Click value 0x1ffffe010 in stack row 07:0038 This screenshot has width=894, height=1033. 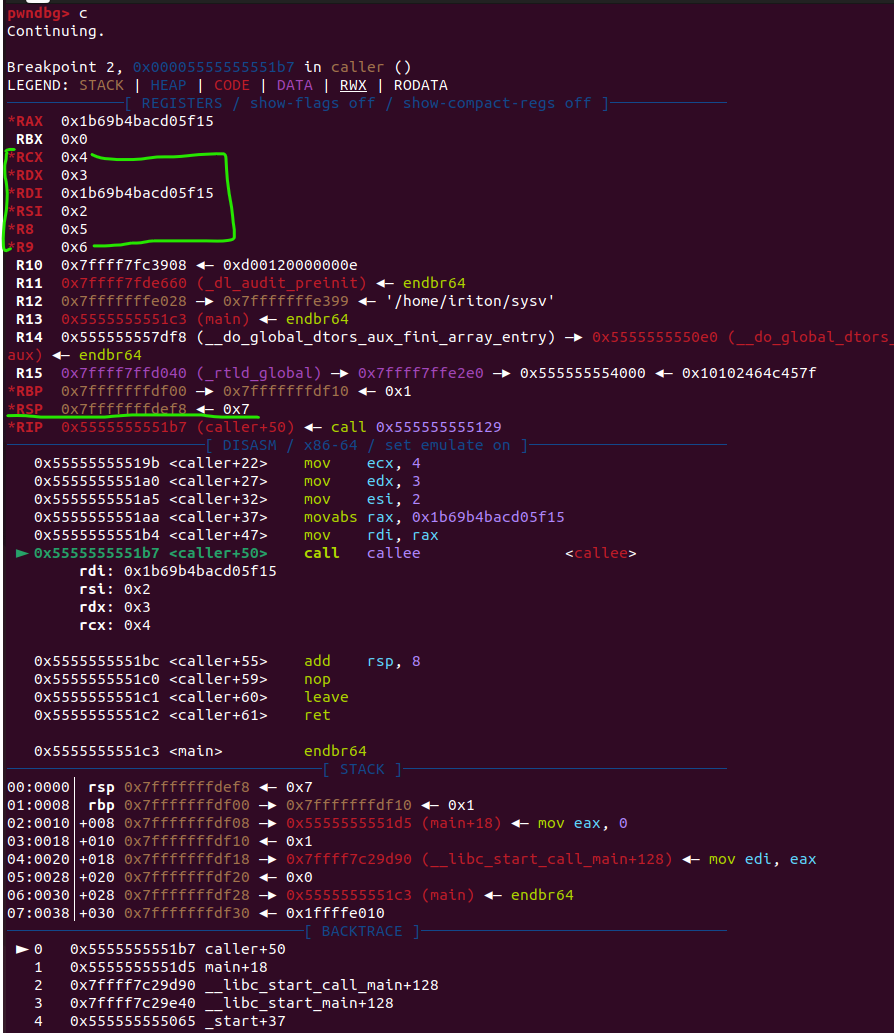[335, 913]
